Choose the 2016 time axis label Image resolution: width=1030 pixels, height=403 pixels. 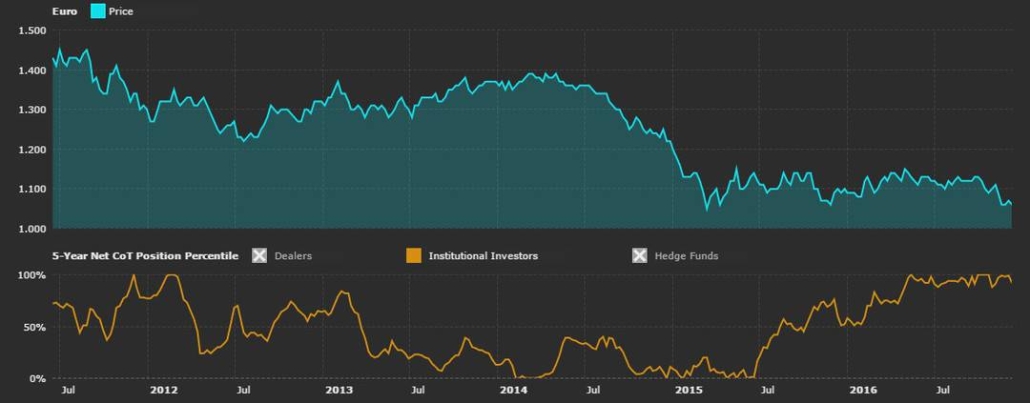coord(863,390)
